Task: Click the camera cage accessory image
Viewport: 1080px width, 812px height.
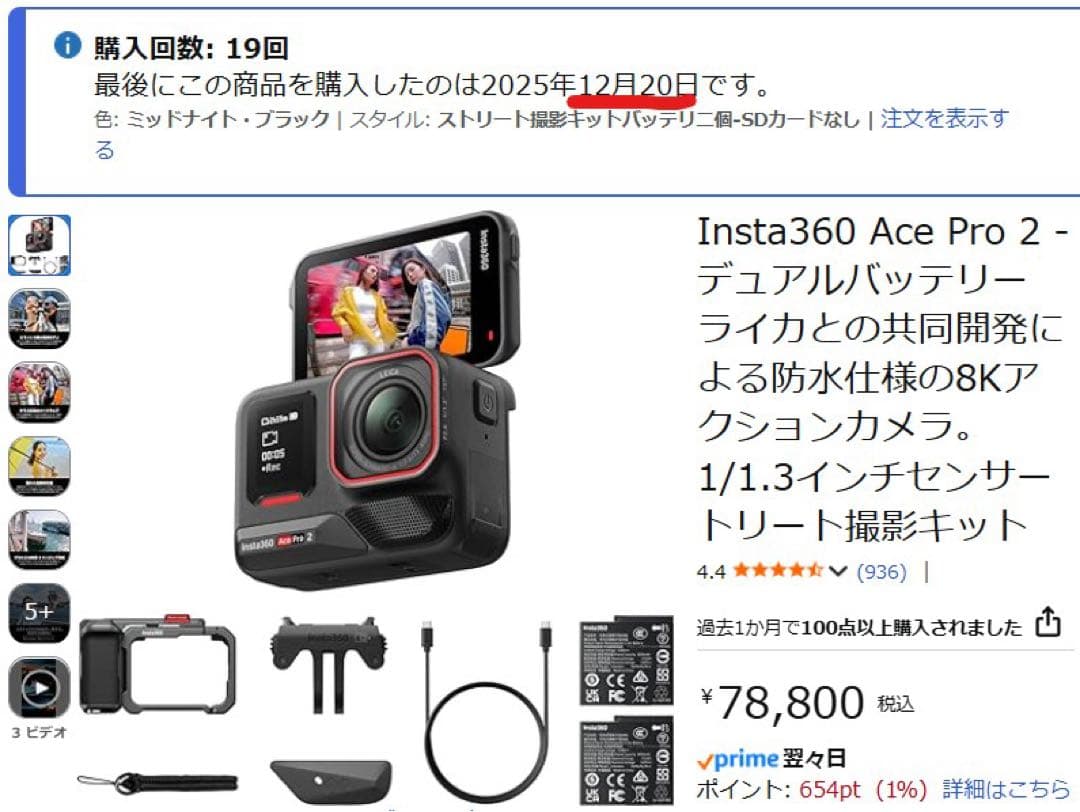Action: [158, 665]
